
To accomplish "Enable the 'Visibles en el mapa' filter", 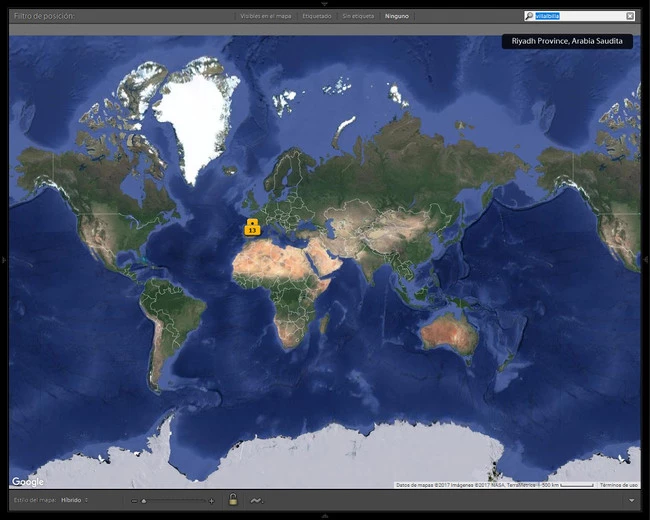I will [267, 16].
